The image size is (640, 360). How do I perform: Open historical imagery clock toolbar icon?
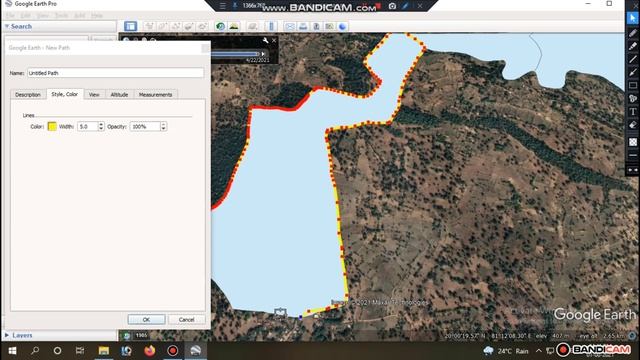[220, 27]
